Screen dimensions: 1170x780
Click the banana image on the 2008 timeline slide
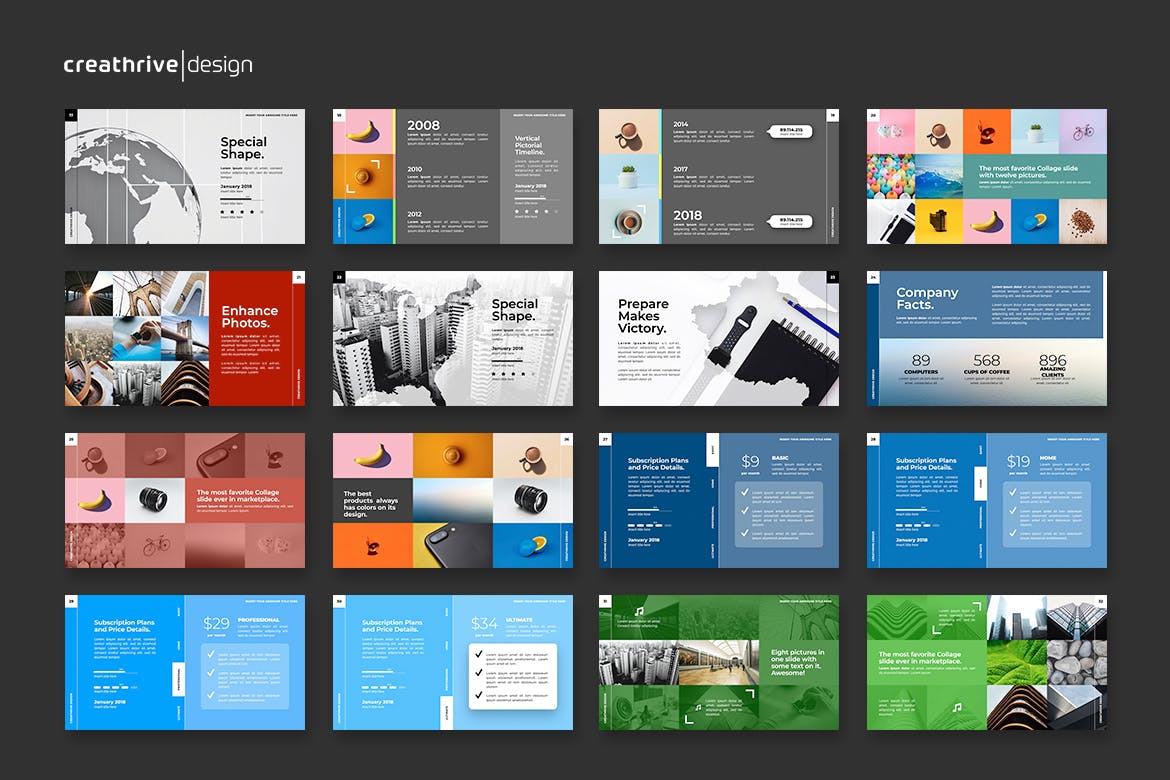364,131
